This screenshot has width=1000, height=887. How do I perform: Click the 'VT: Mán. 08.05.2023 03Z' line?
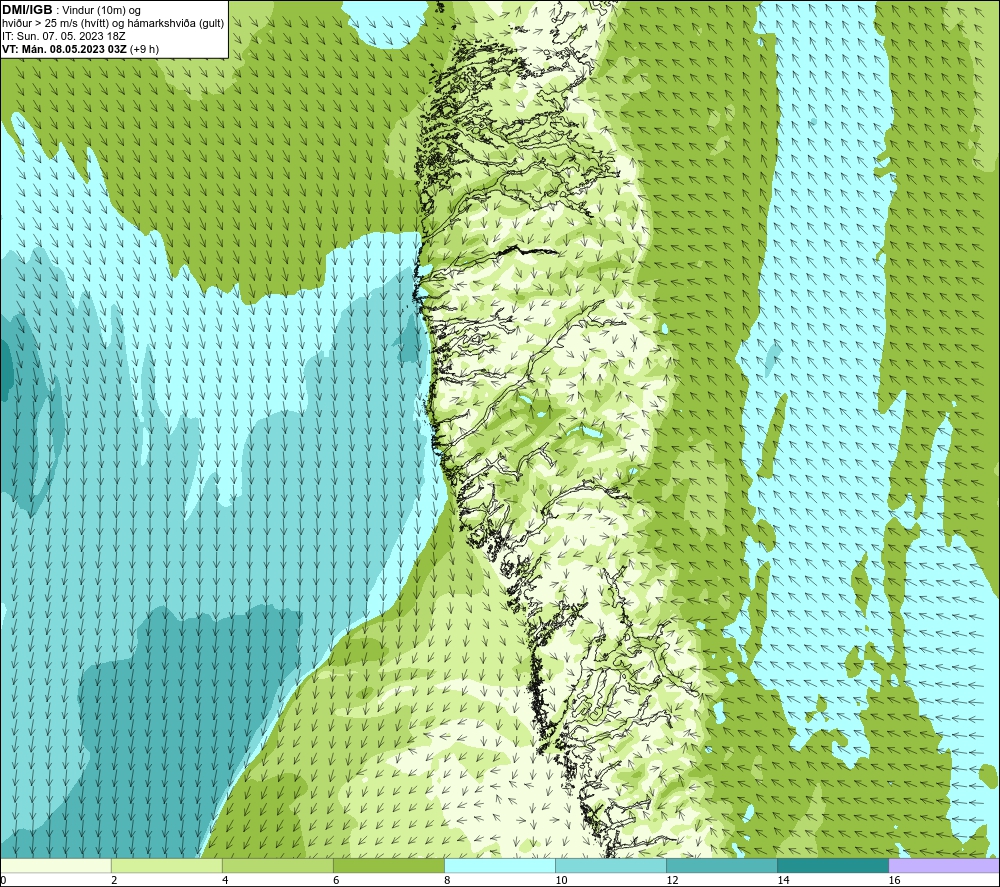point(80,49)
